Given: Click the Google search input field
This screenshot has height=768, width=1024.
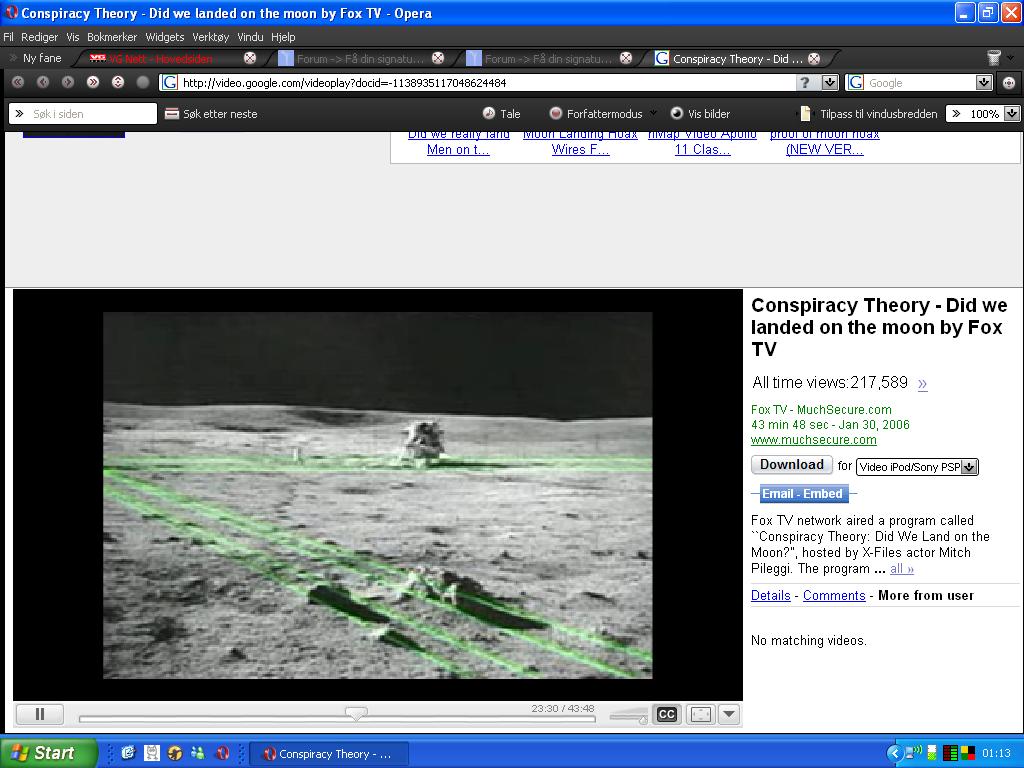Looking at the screenshot, I should [x=921, y=82].
